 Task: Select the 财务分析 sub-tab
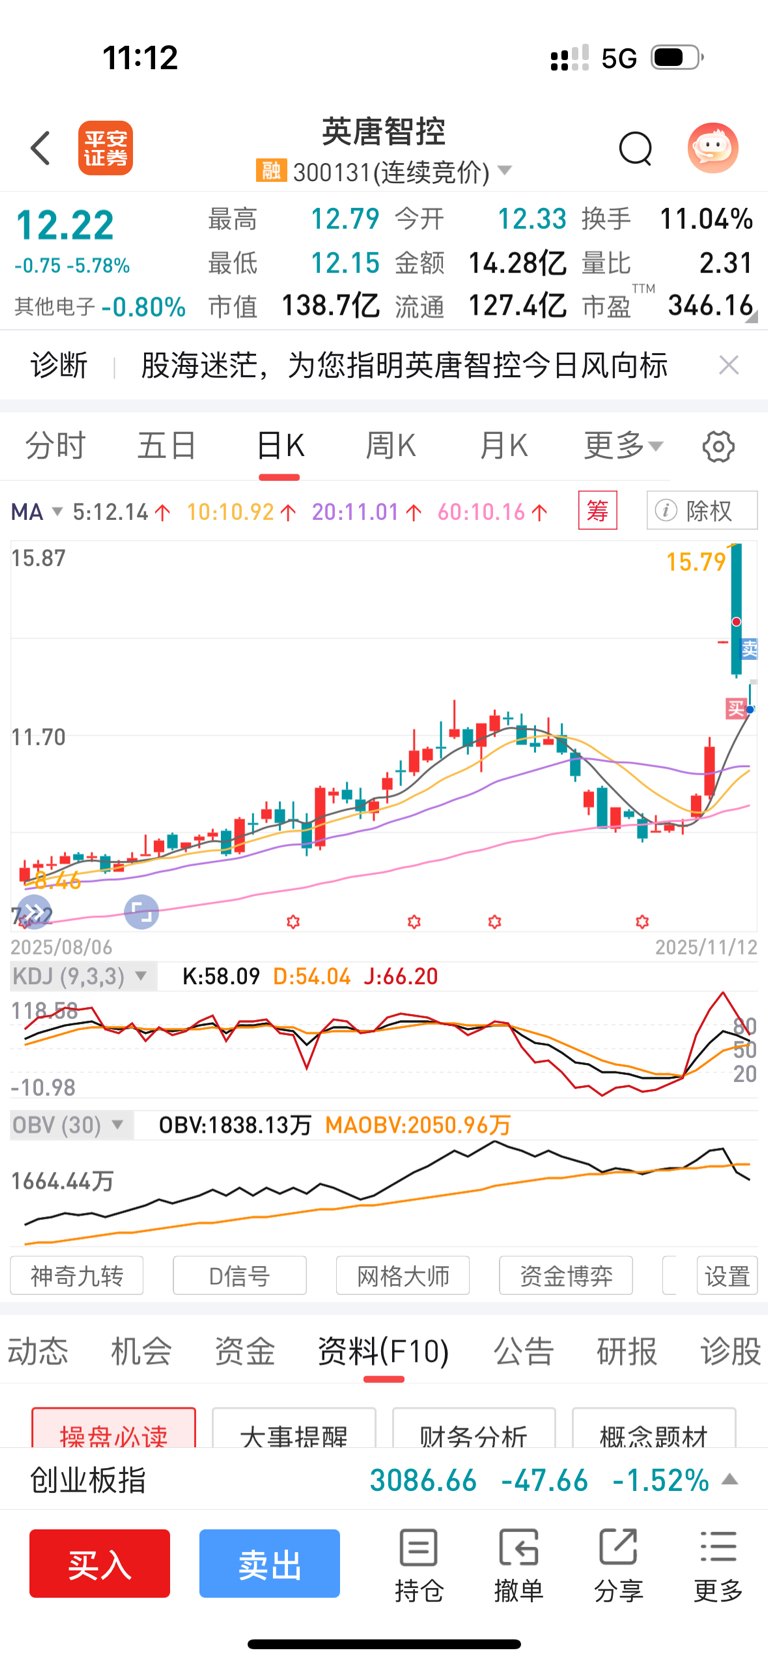click(x=474, y=1429)
